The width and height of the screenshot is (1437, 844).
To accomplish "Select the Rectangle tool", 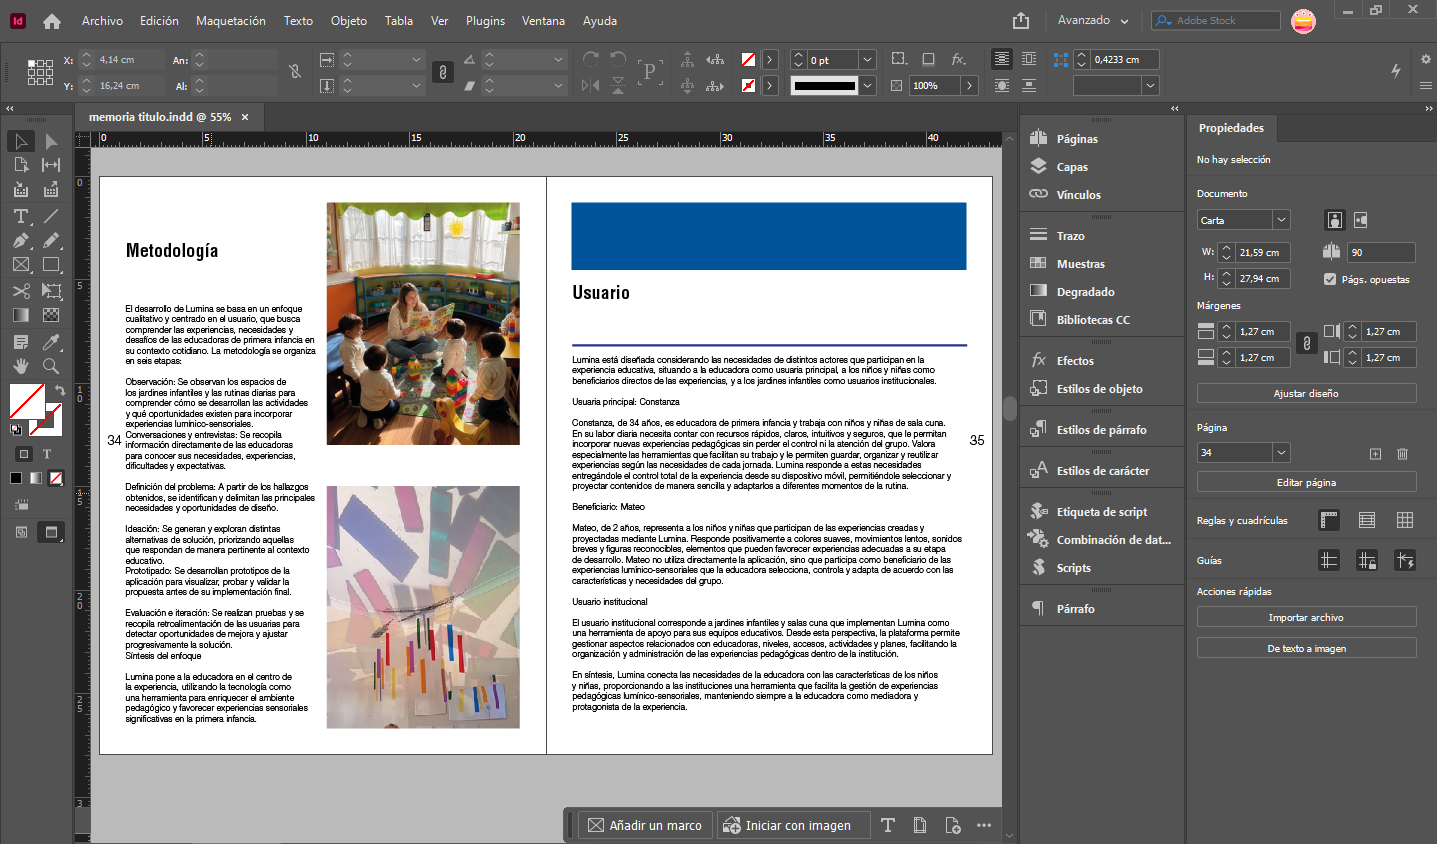I will click(51, 265).
